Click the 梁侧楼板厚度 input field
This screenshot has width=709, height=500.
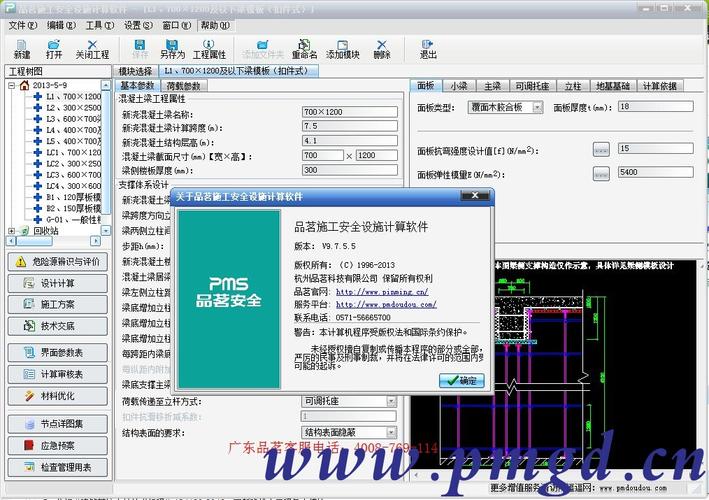(350, 170)
